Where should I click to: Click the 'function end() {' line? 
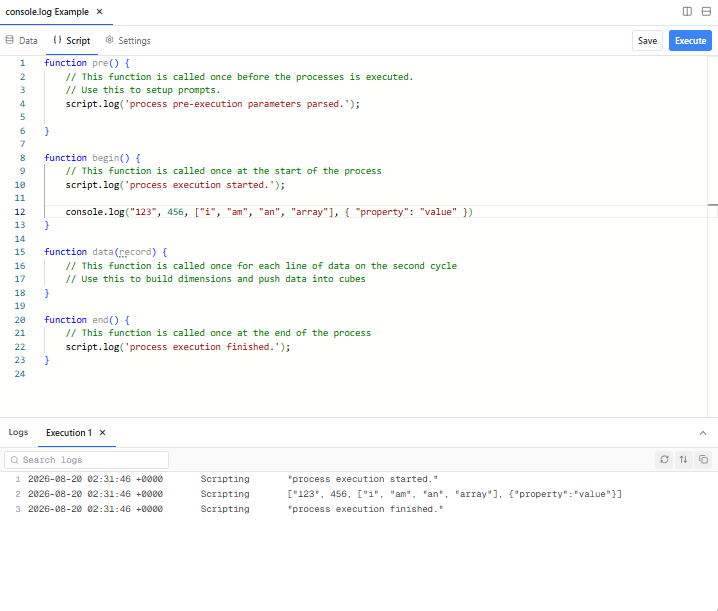(x=87, y=320)
